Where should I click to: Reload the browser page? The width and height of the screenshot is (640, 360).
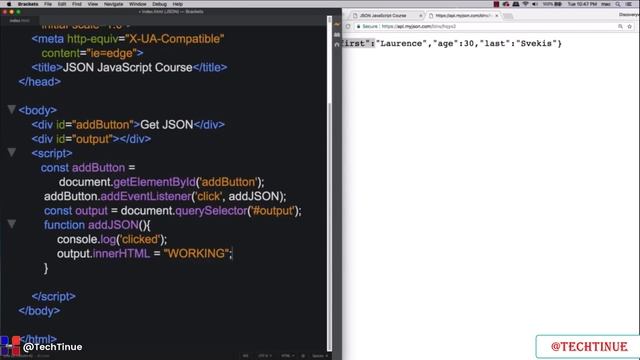click(348, 26)
